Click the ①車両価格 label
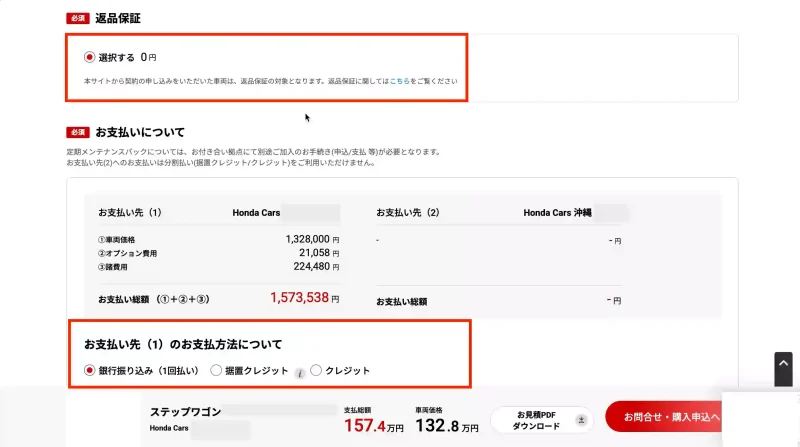 coord(116,240)
